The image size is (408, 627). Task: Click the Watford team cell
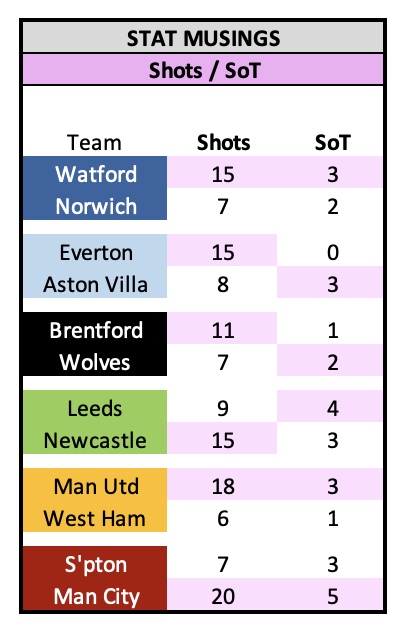click(x=95, y=172)
